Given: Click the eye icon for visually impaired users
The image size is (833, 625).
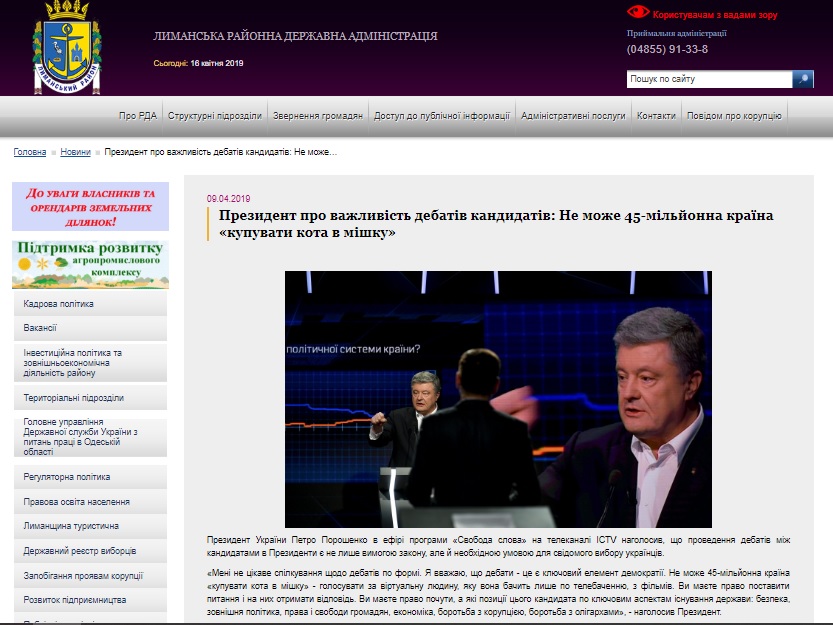Looking at the screenshot, I should (637, 13).
